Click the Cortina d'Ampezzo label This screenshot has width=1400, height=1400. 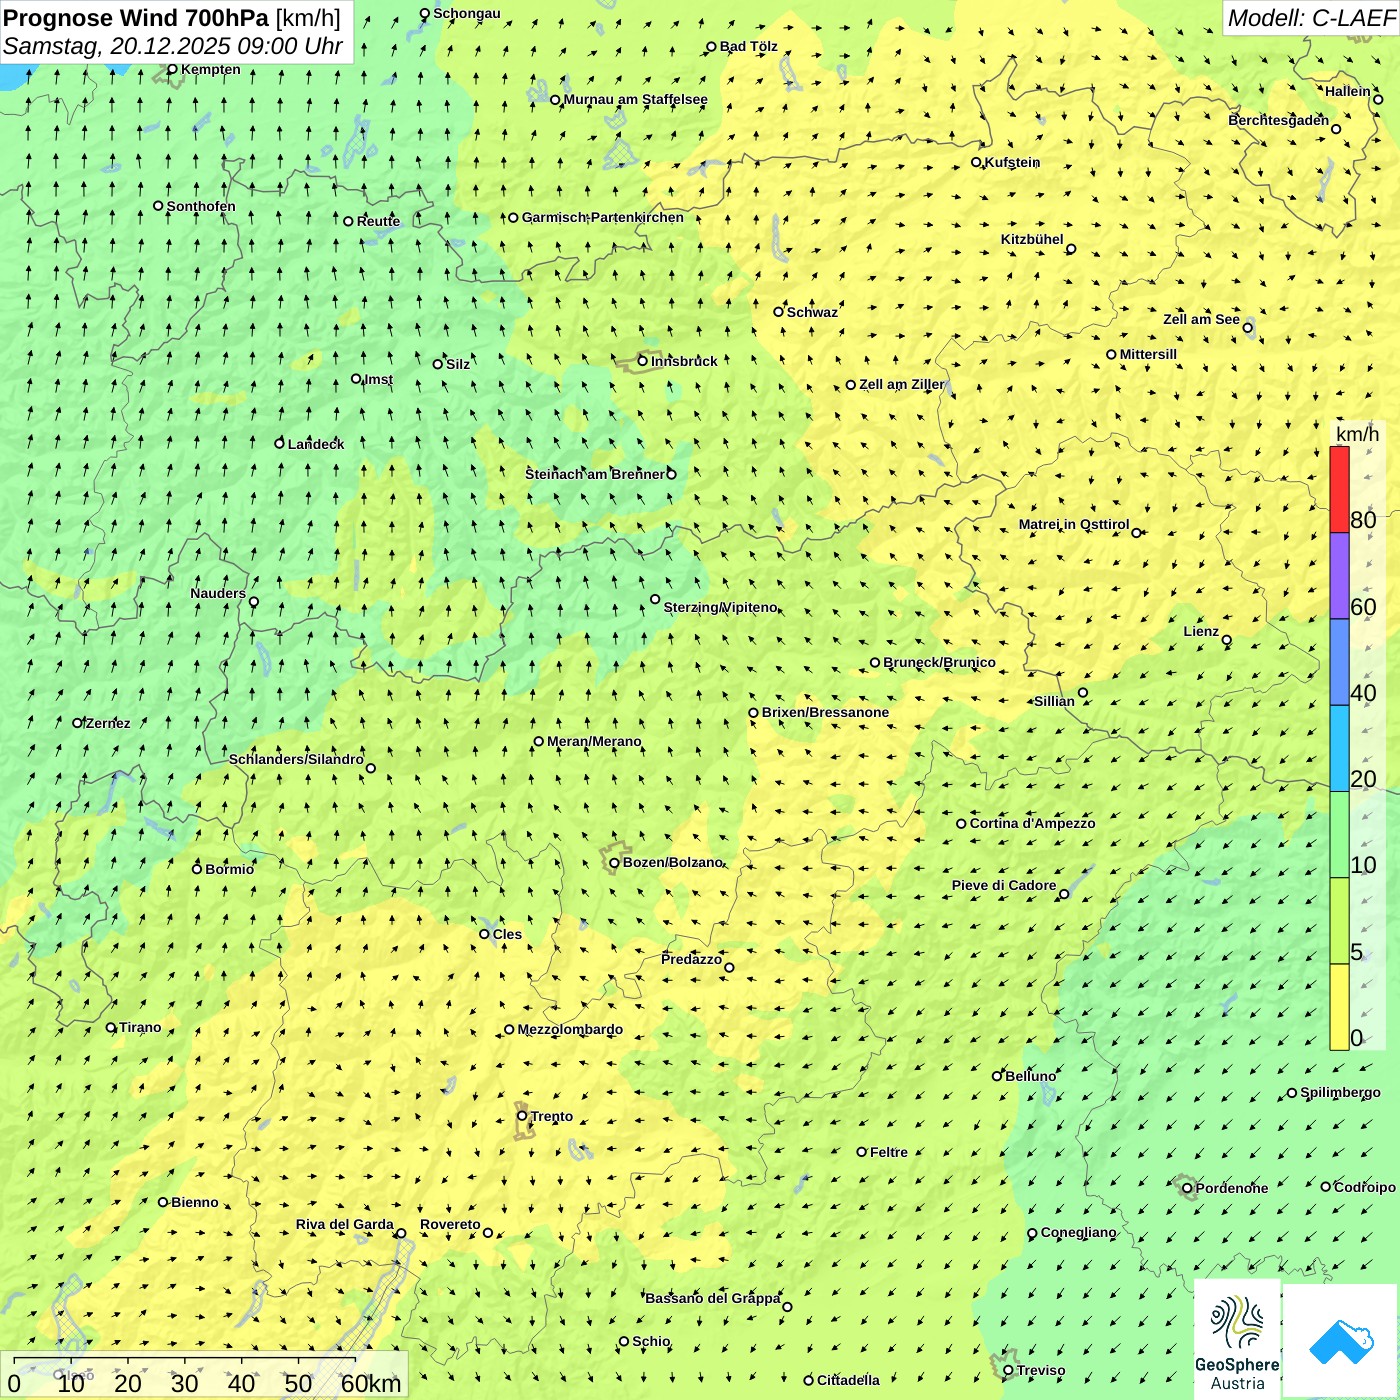click(x=1032, y=823)
